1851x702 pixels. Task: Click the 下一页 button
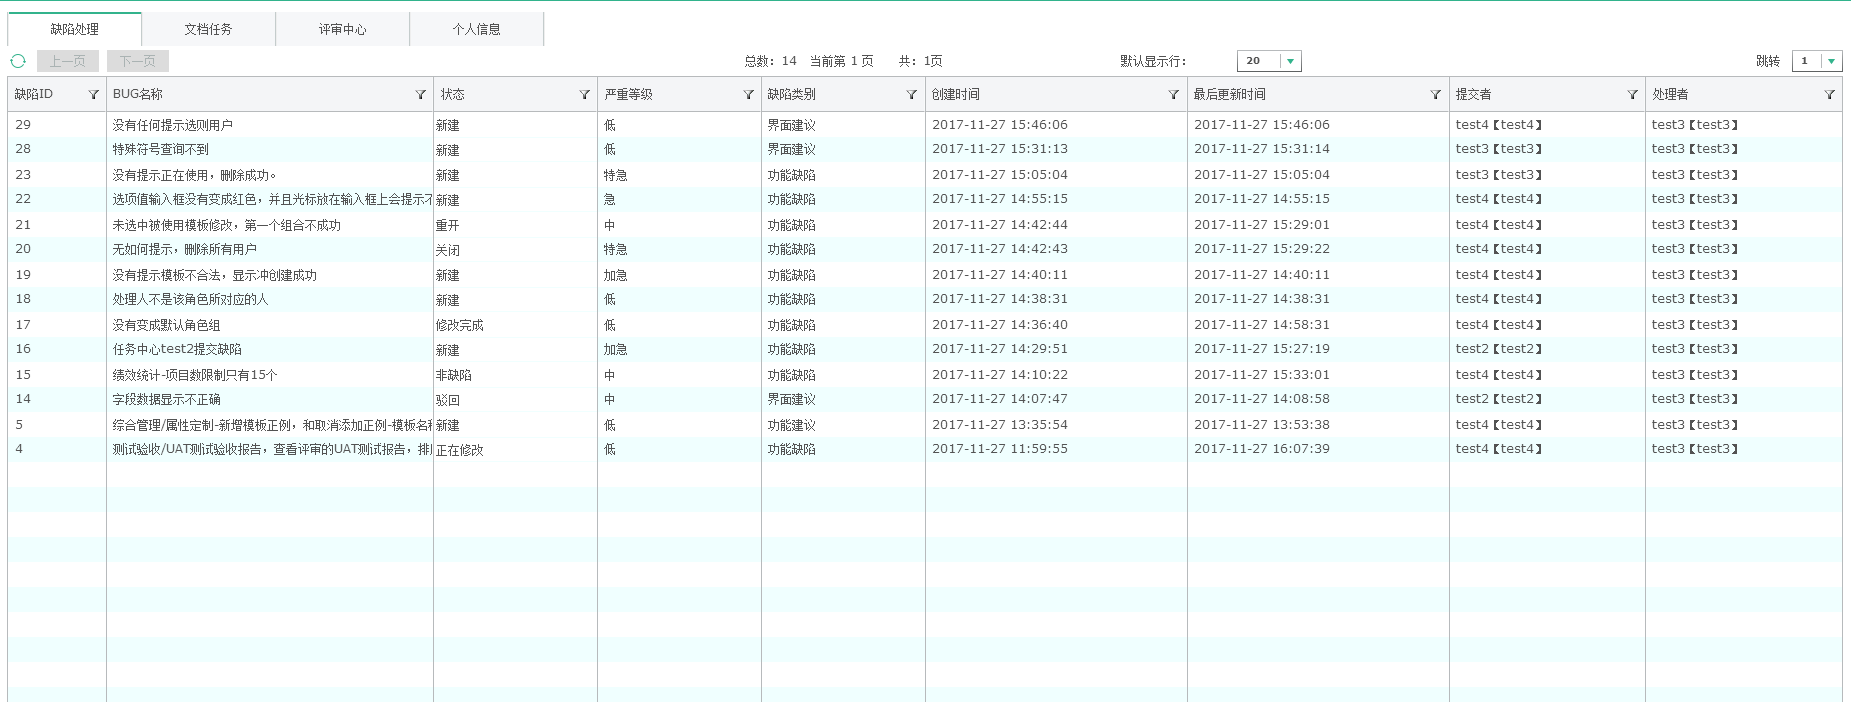(138, 61)
